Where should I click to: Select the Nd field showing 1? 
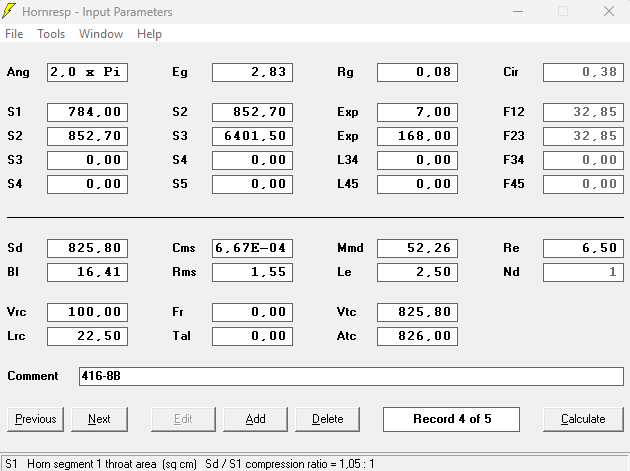click(x=583, y=272)
